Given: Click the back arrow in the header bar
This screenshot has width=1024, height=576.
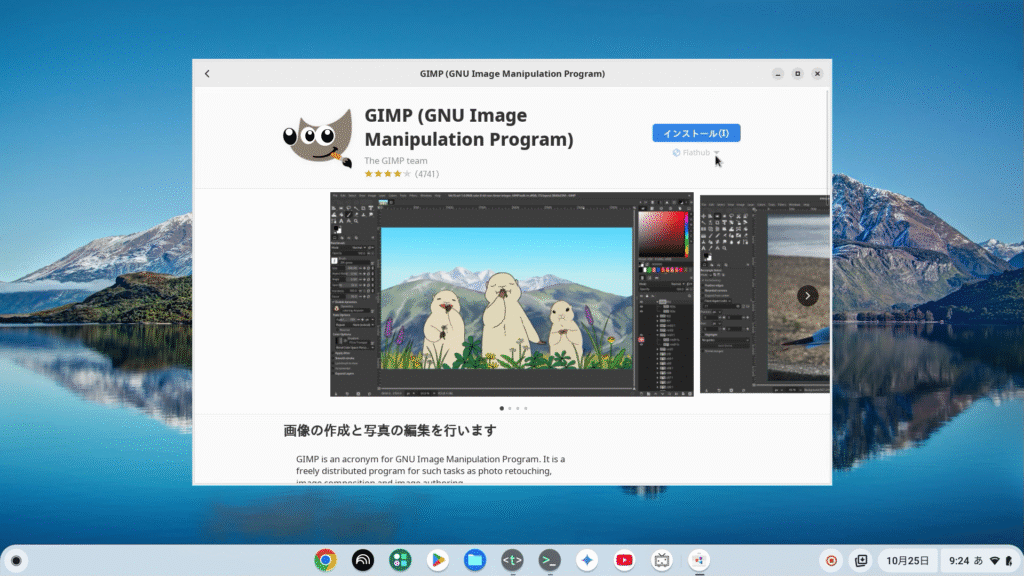Looking at the screenshot, I should coord(207,74).
